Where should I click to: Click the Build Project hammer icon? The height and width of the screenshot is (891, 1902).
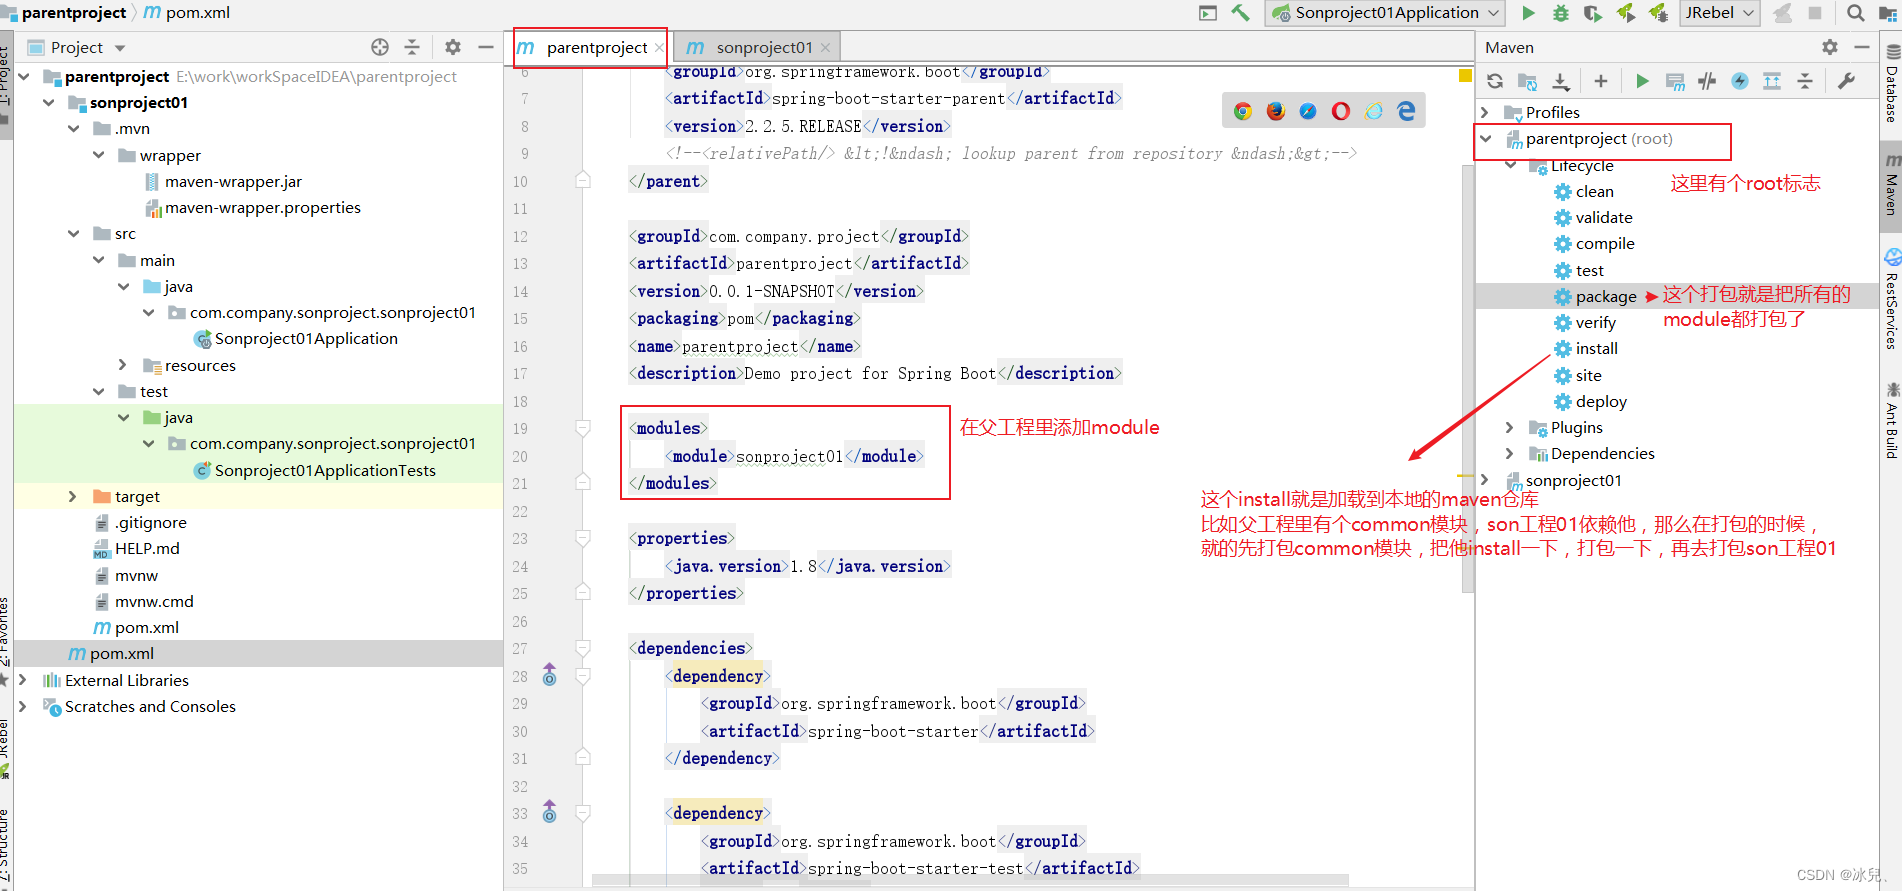click(x=1240, y=13)
